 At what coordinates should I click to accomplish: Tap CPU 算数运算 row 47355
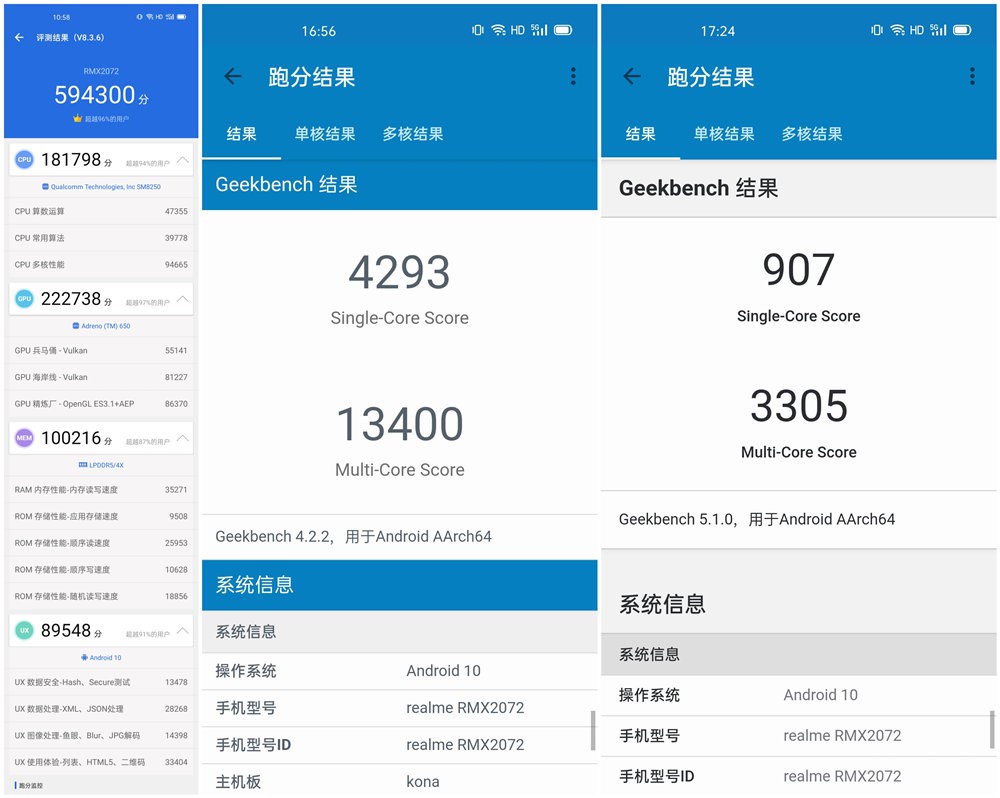[101, 211]
